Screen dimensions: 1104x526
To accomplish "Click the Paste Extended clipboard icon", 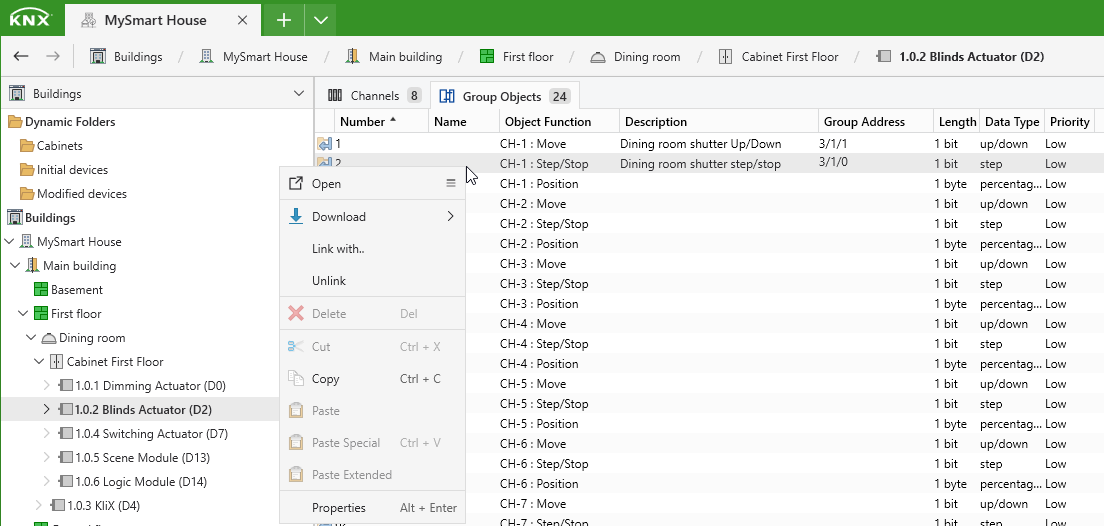I will coord(296,474).
